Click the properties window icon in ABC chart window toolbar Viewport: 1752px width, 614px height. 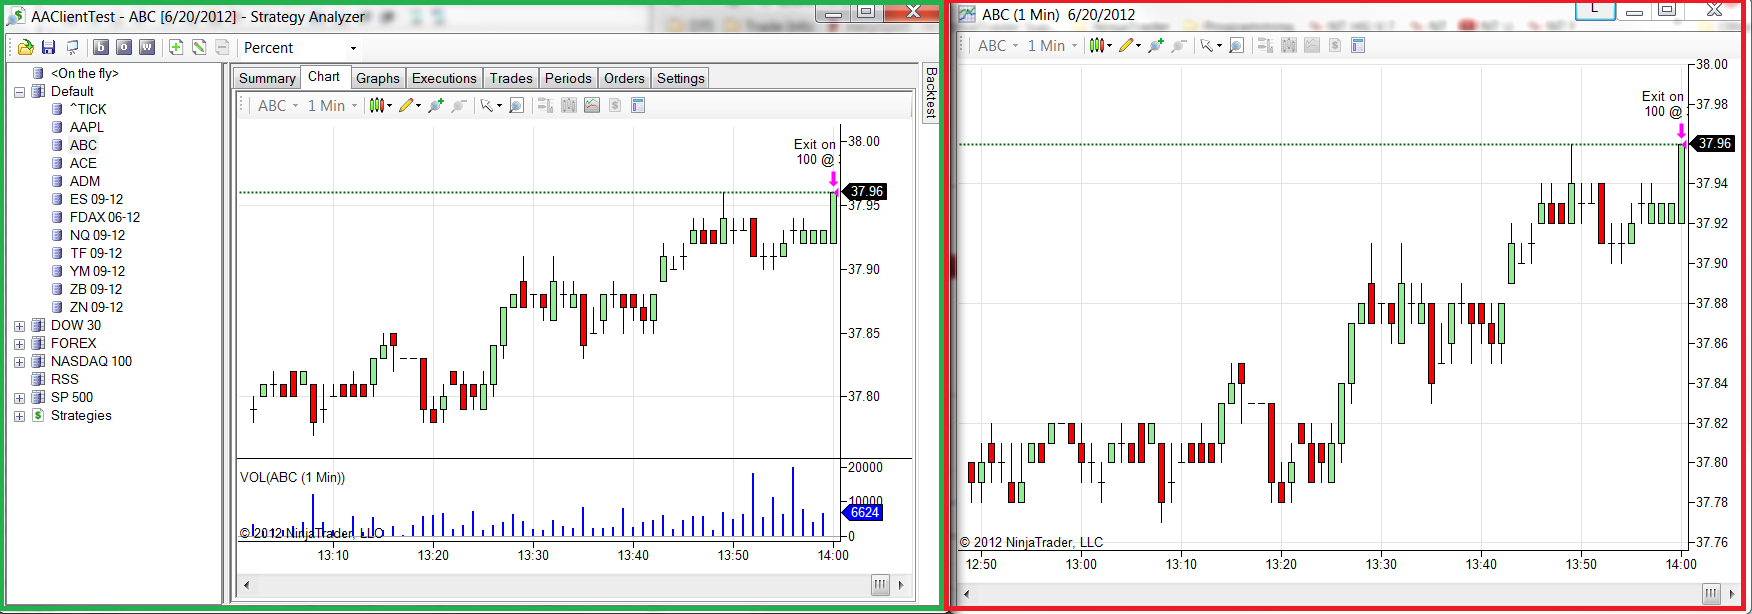pyautogui.click(x=1358, y=45)
